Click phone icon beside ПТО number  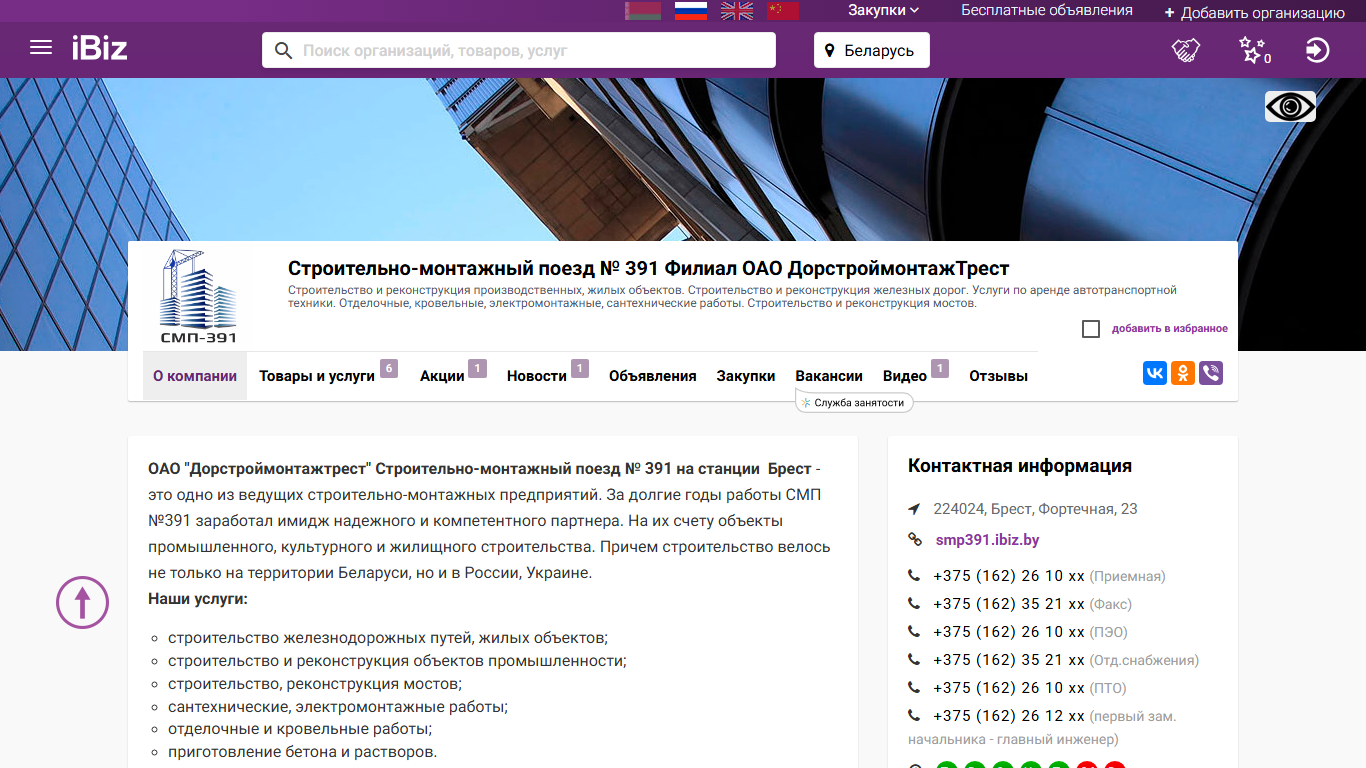[914, 688]
